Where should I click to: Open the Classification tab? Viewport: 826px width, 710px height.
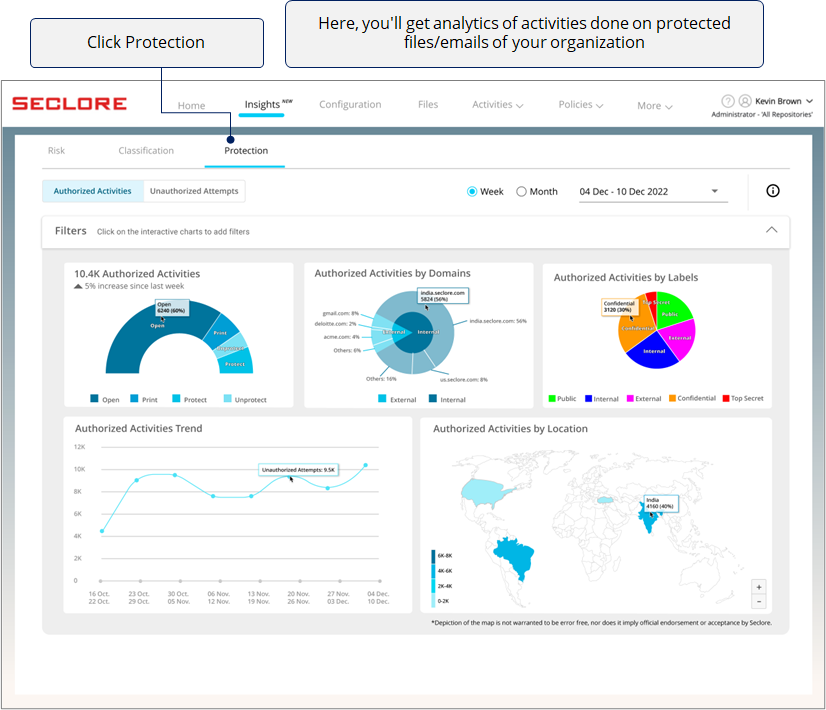(x=146, y=151)
